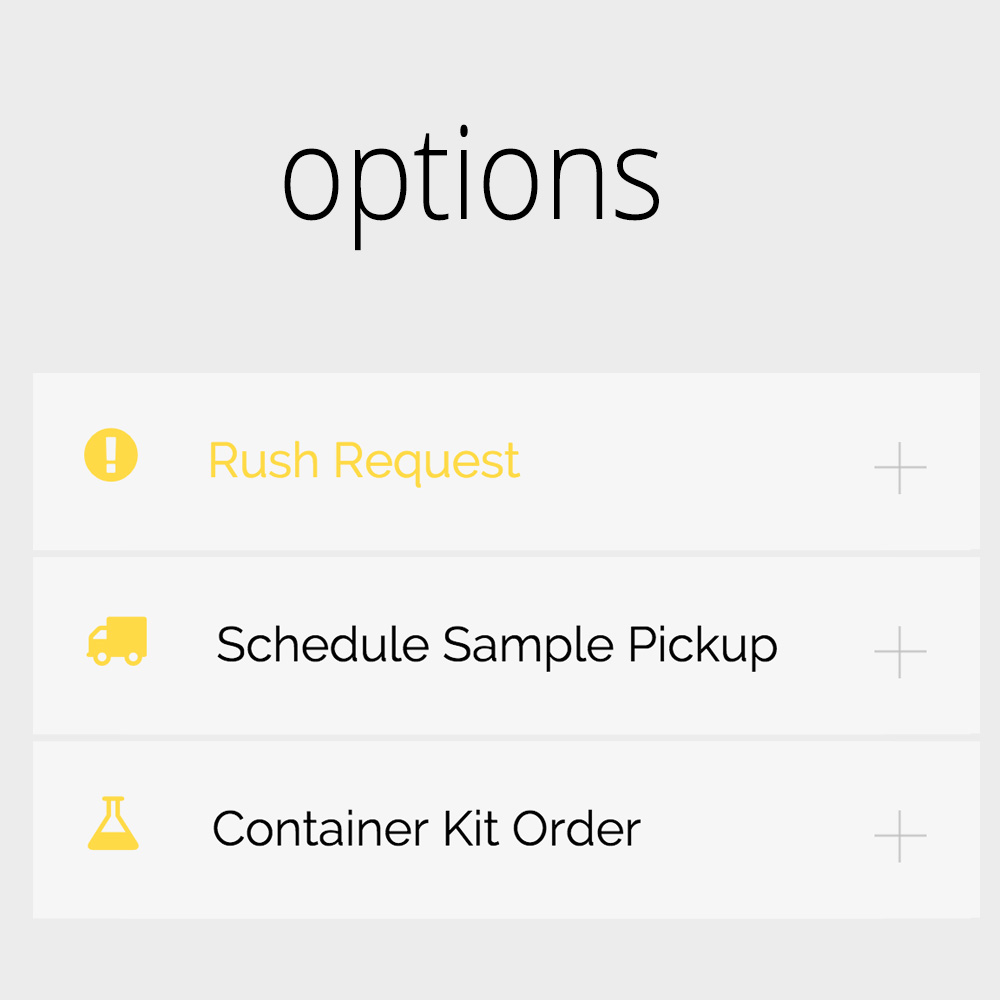Click the words 'Kit Order' in the list
Viewport: 1000px width, 1000px height.
tap(541, 829)
